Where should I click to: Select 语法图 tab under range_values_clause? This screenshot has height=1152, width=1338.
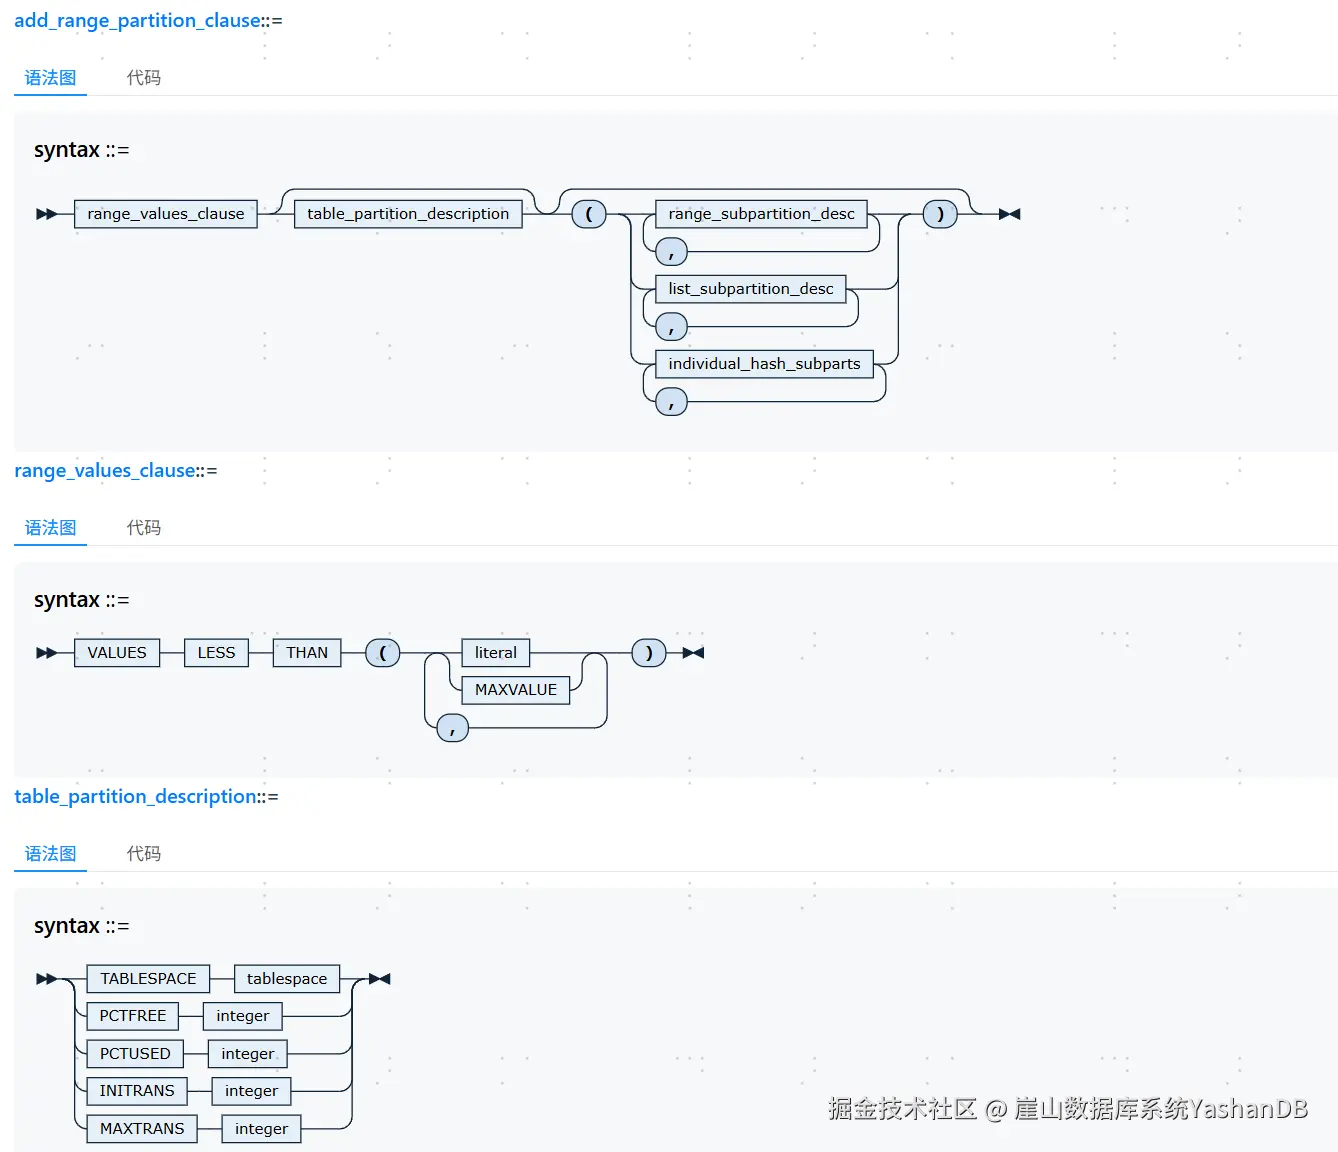[x=50, y=527]
